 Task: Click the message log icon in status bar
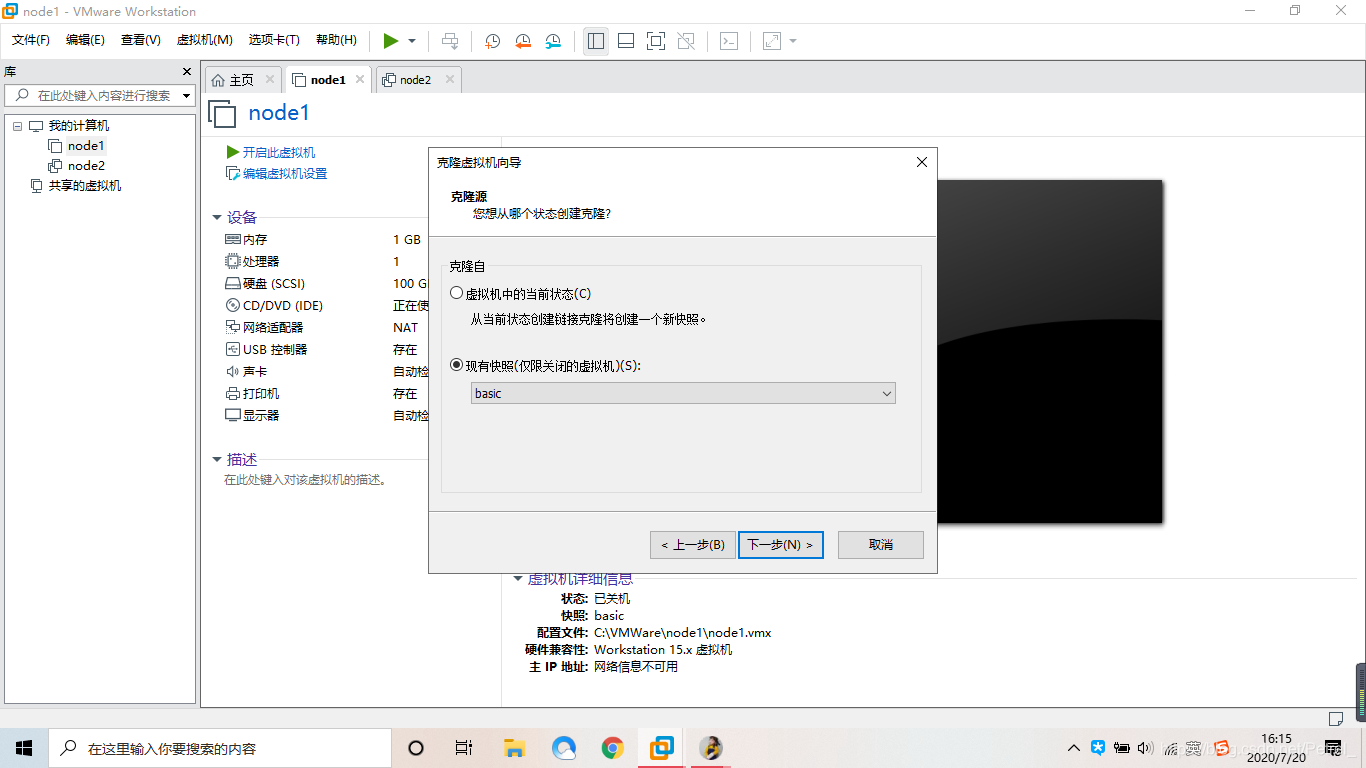coord(1335,718)
